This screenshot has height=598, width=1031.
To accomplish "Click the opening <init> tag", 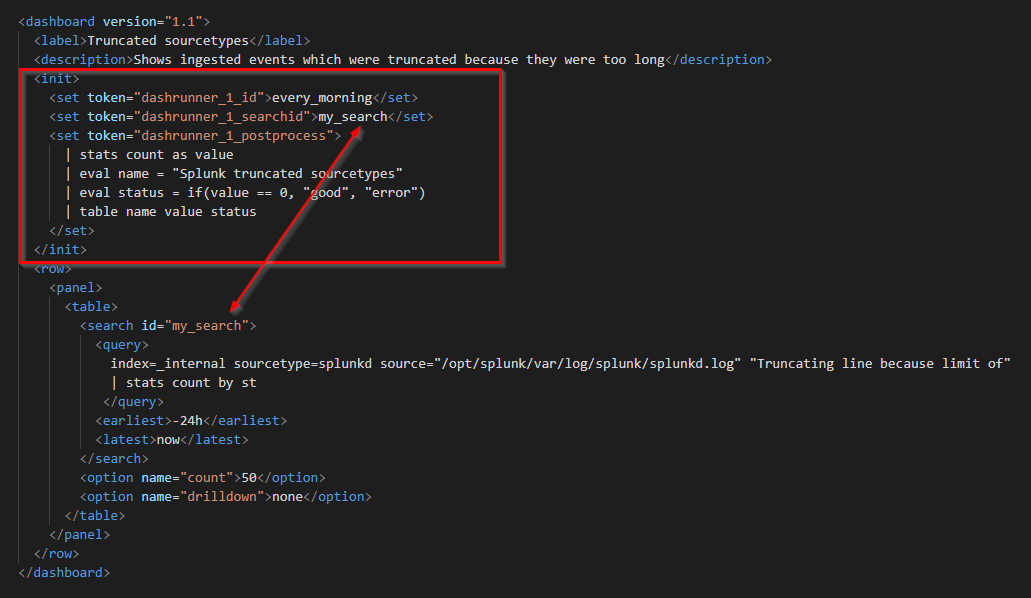I will point(57,79).
